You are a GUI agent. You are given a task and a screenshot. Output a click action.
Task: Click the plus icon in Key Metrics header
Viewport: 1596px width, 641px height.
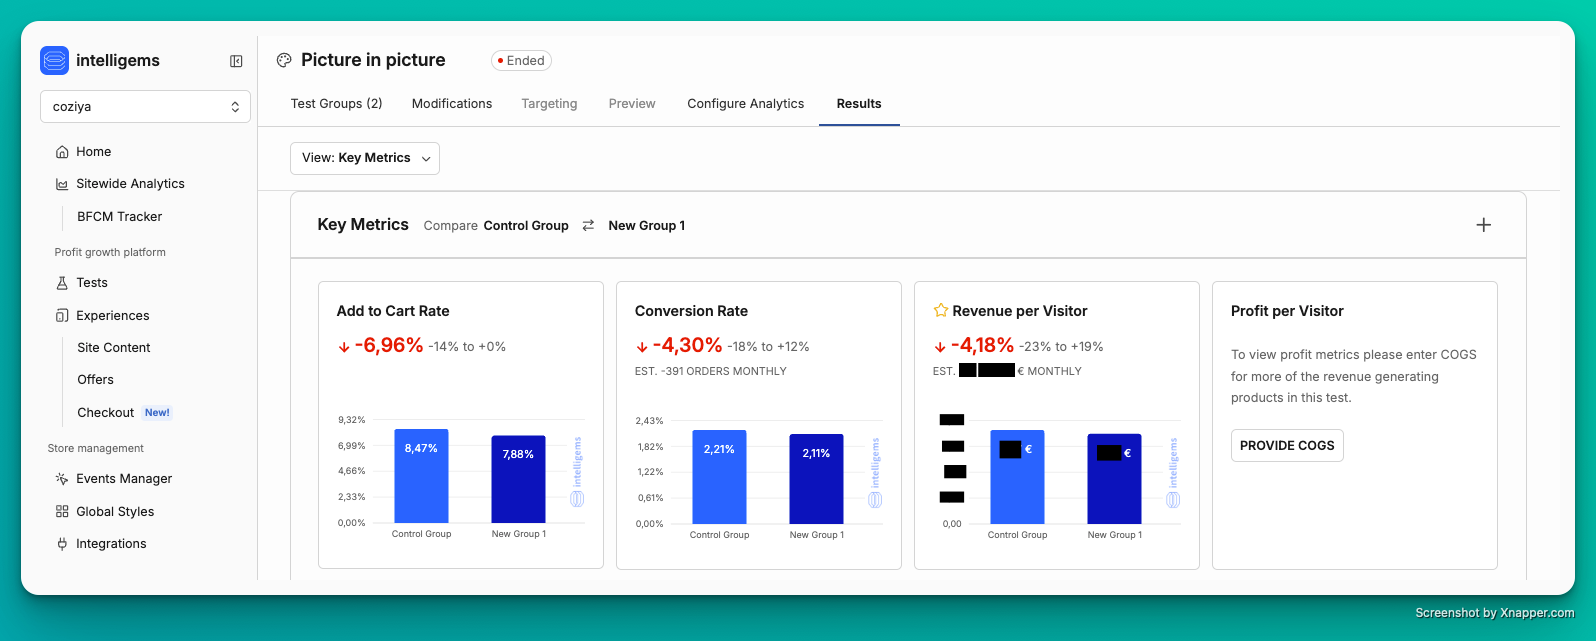(x=1483, y=225)
